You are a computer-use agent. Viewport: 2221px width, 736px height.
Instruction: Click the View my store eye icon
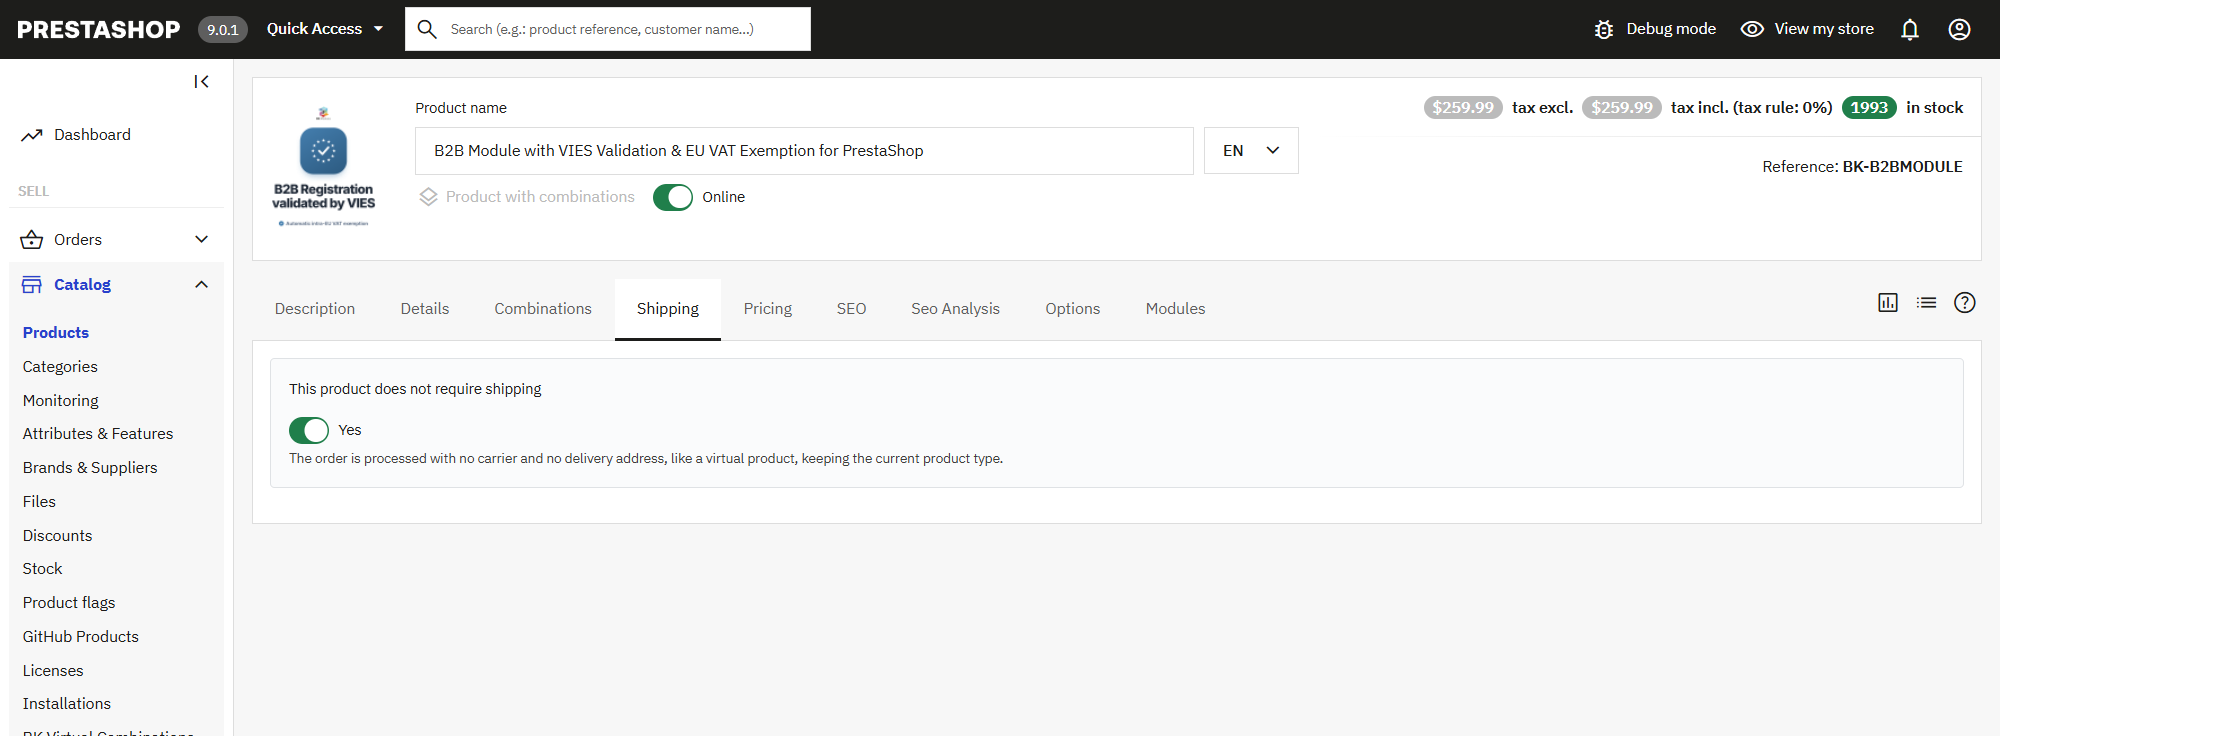pyautogui.click(x=1752, y=29)
